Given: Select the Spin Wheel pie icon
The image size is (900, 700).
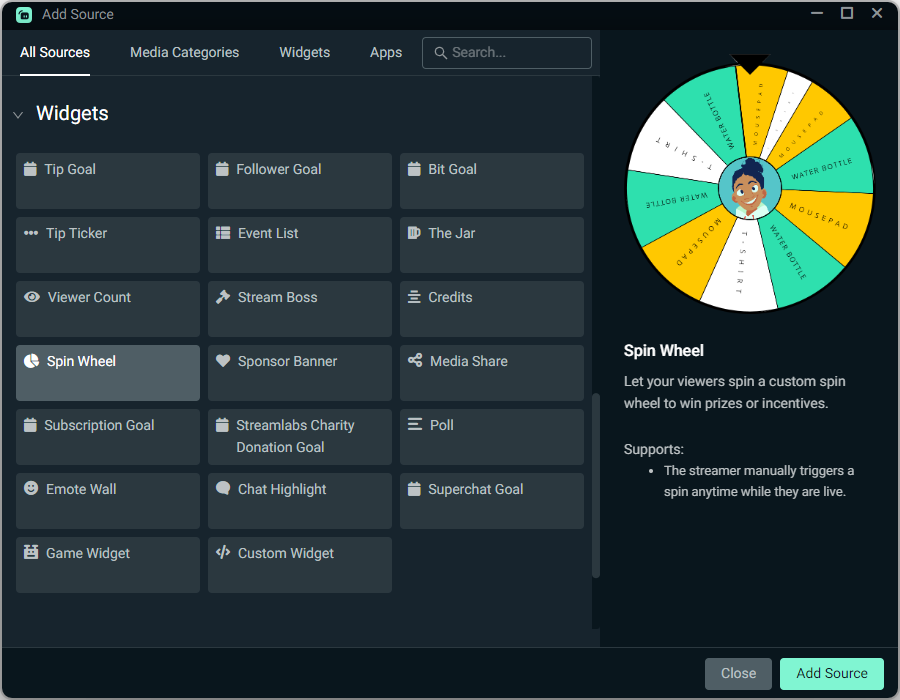Looking at the screenshot, I should (31, 361).
